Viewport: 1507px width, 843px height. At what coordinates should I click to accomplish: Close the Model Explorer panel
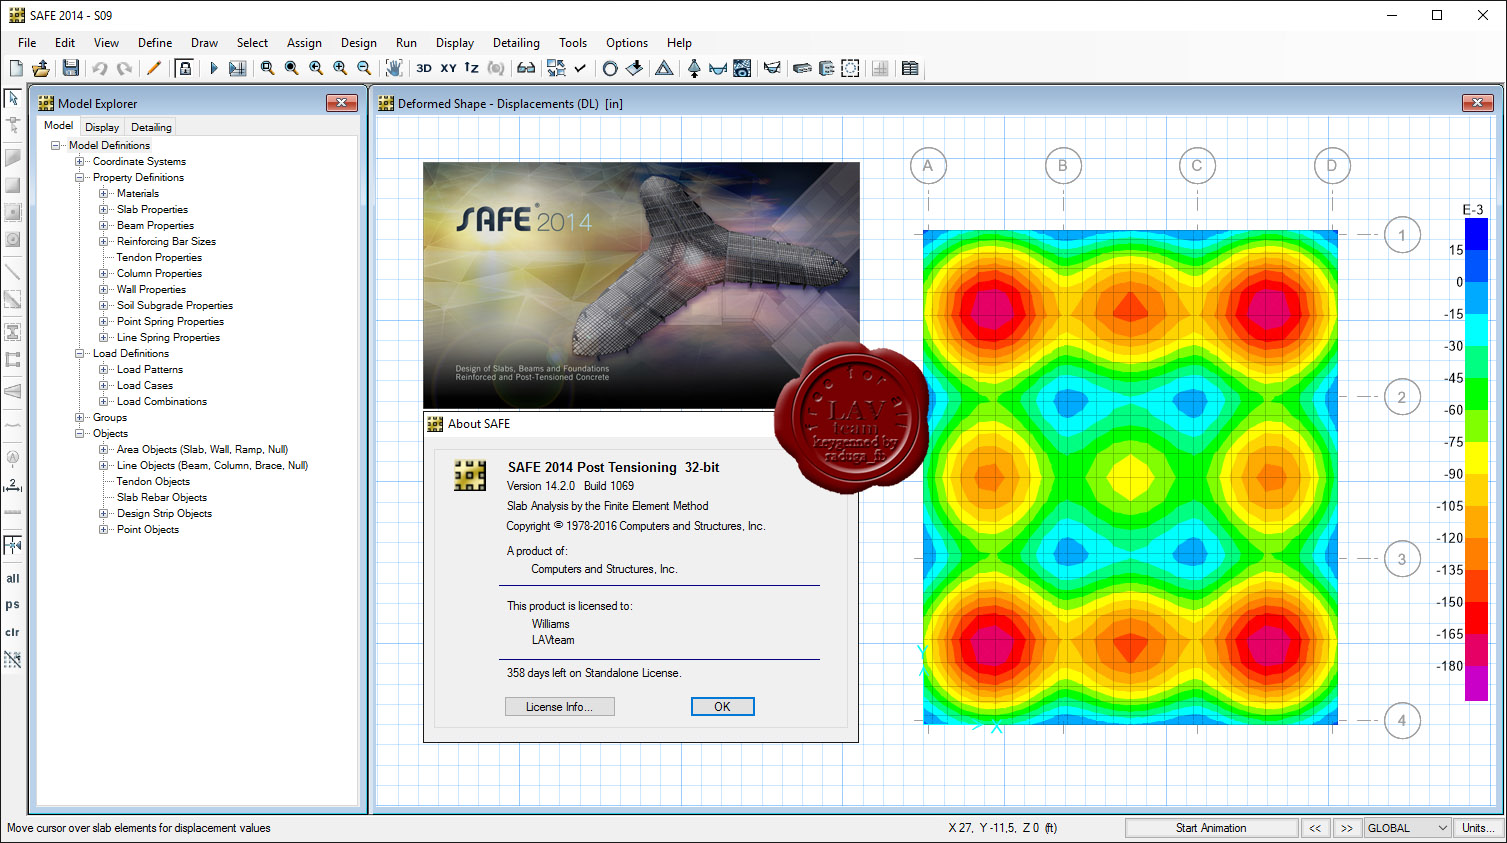[341, 103]
